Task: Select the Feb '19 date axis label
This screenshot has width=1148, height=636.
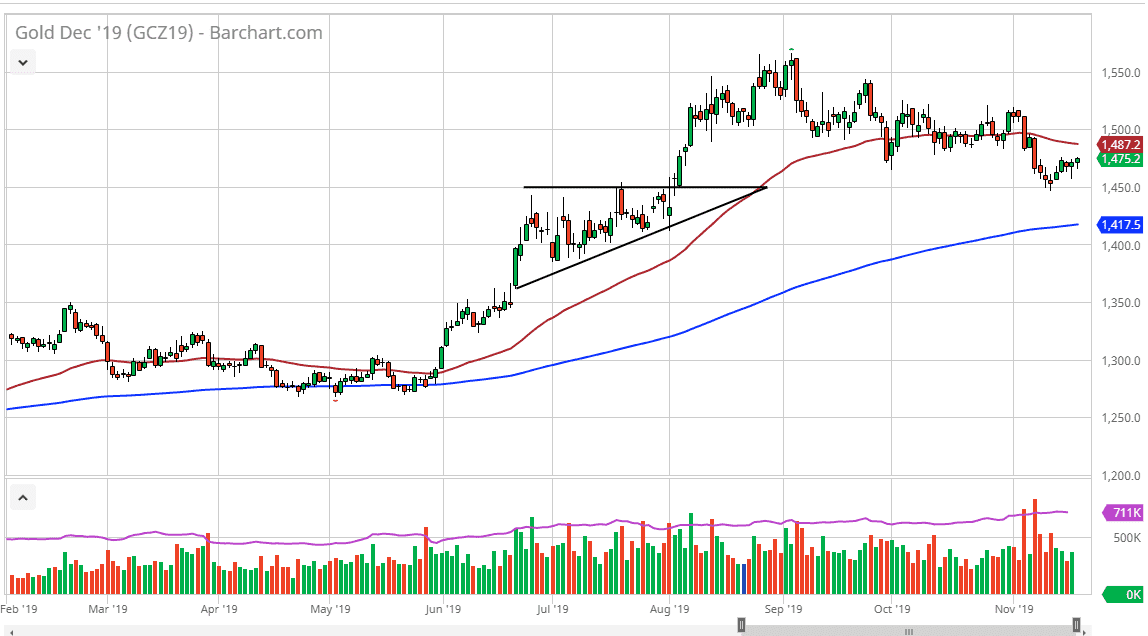Action: pyautogui.click(x=21, y=607)
